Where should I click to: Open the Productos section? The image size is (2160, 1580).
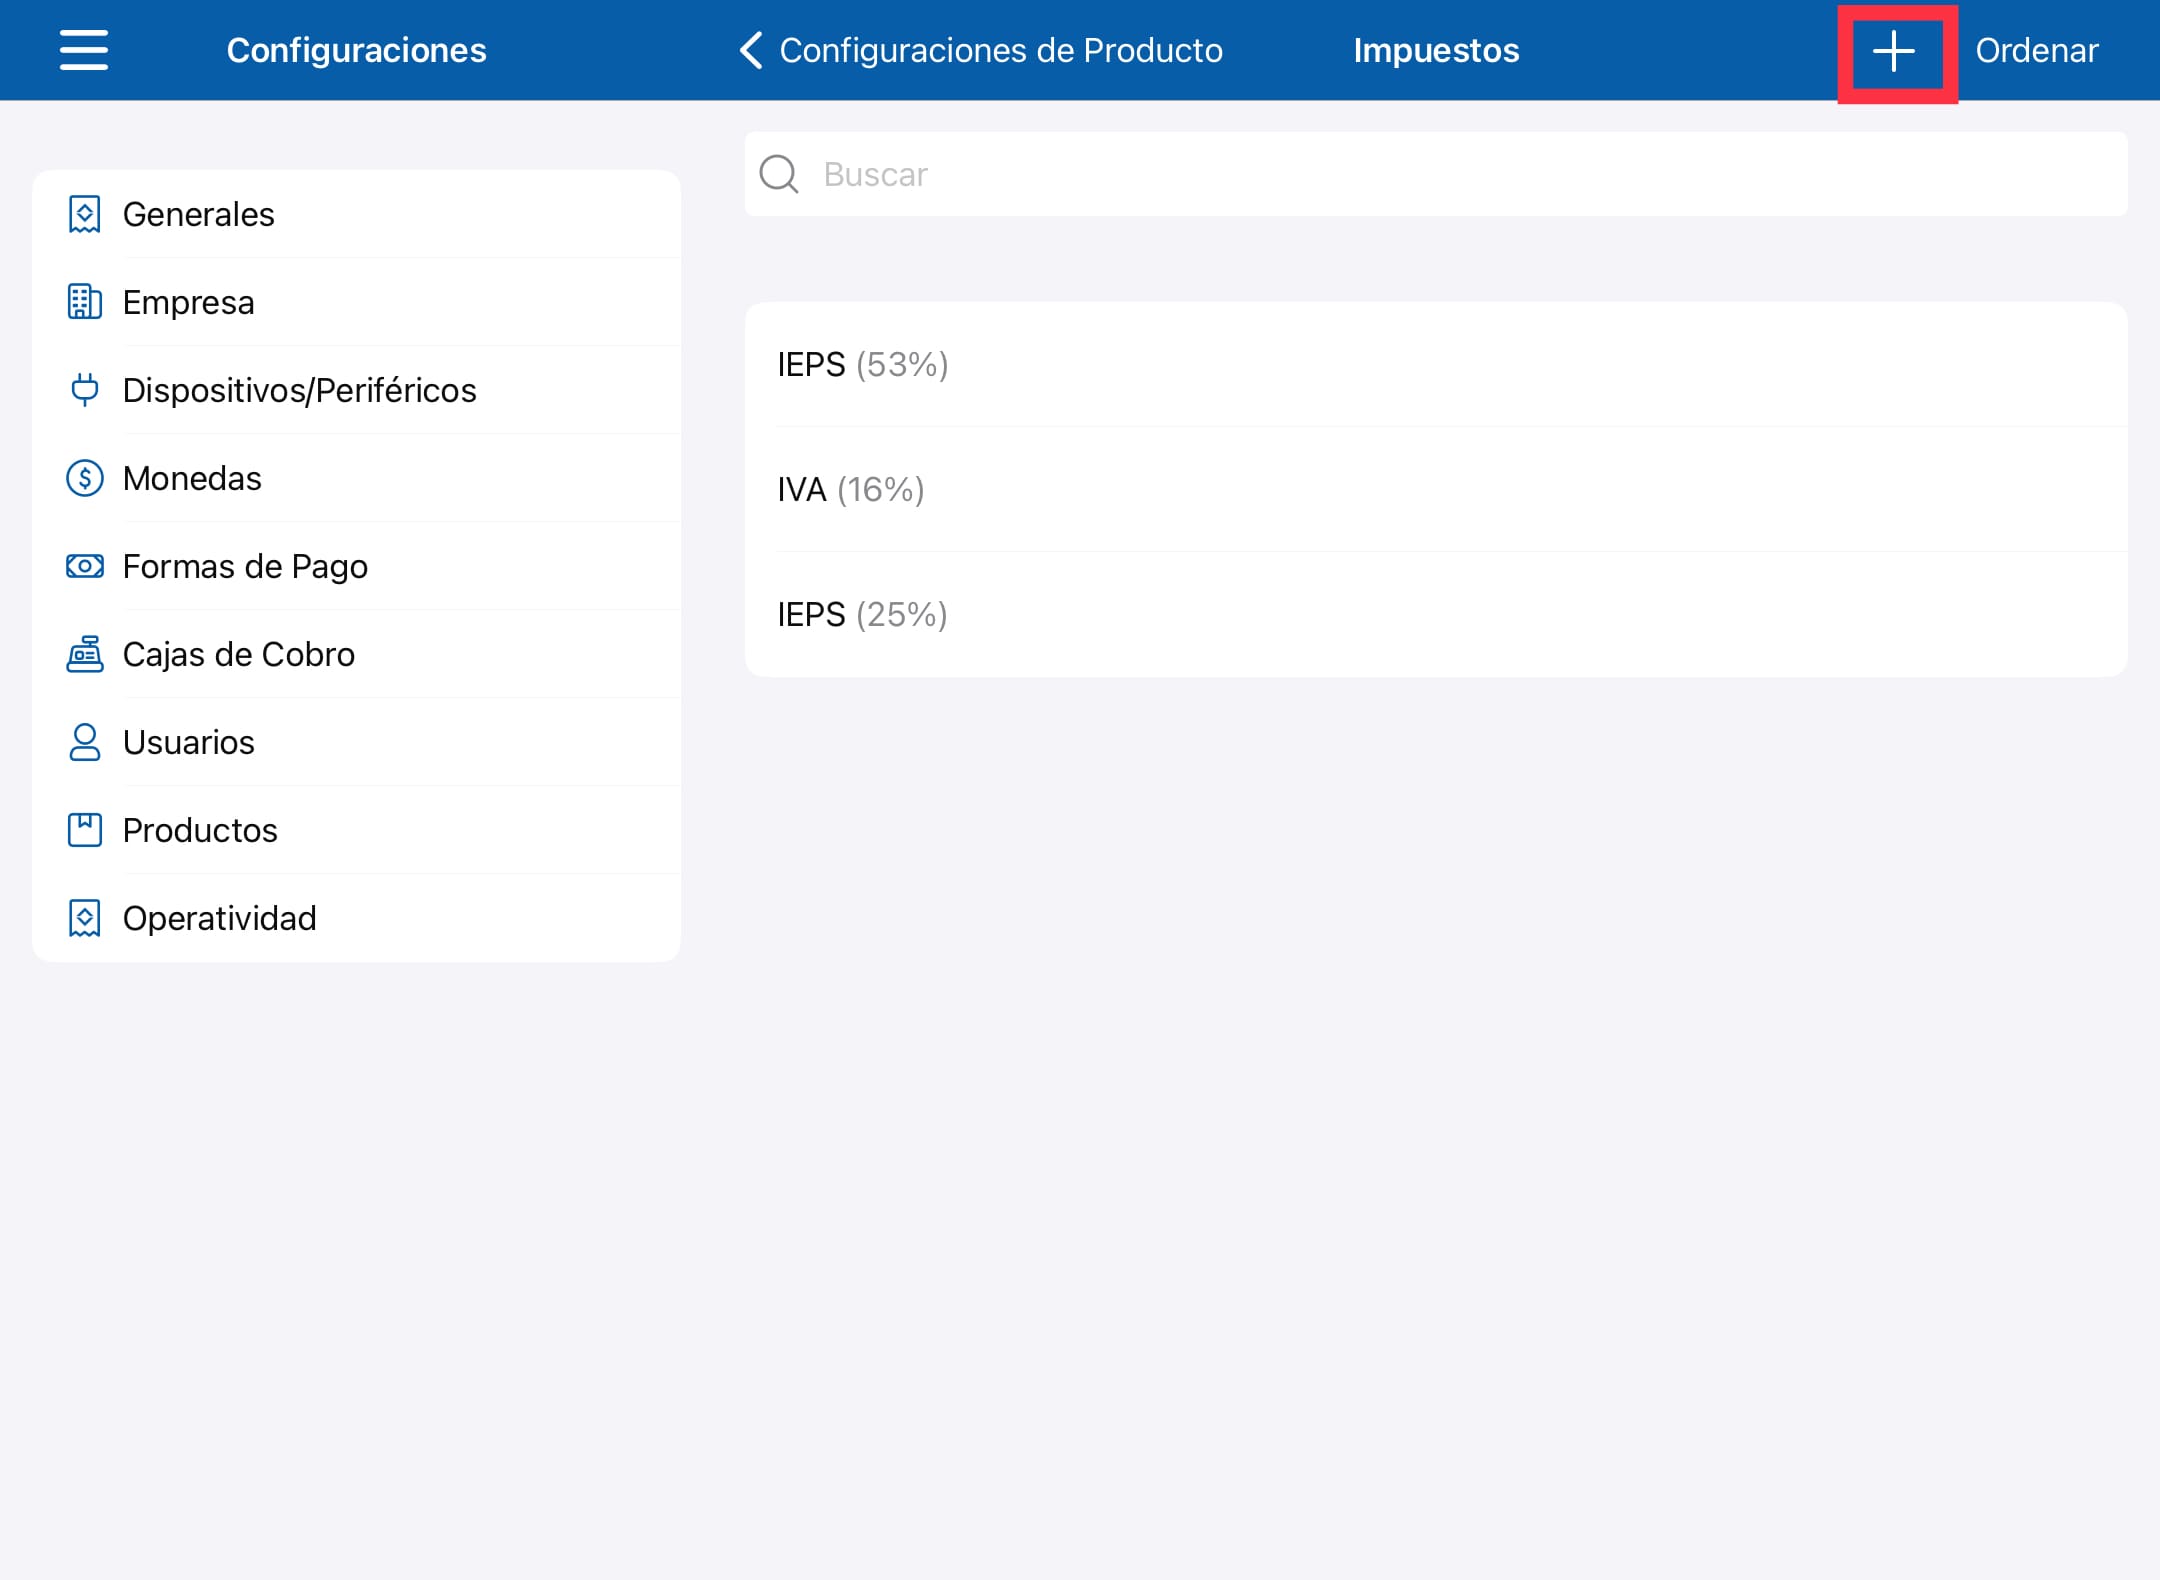click(x=357, y=830)
